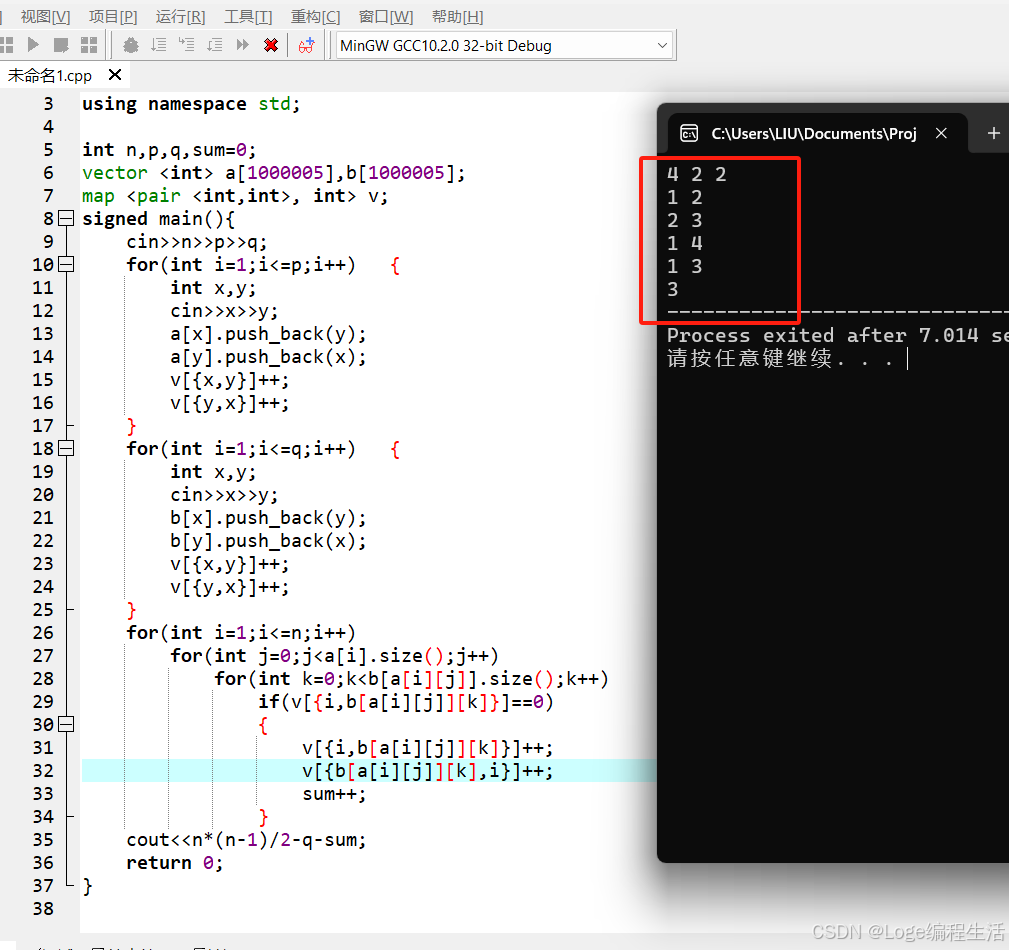Image resolution: width=1009 pixels, height=950 pixels.
Task: Click console input line '4 2 2'
Action: pyautogui.click(x=697, y=174)
